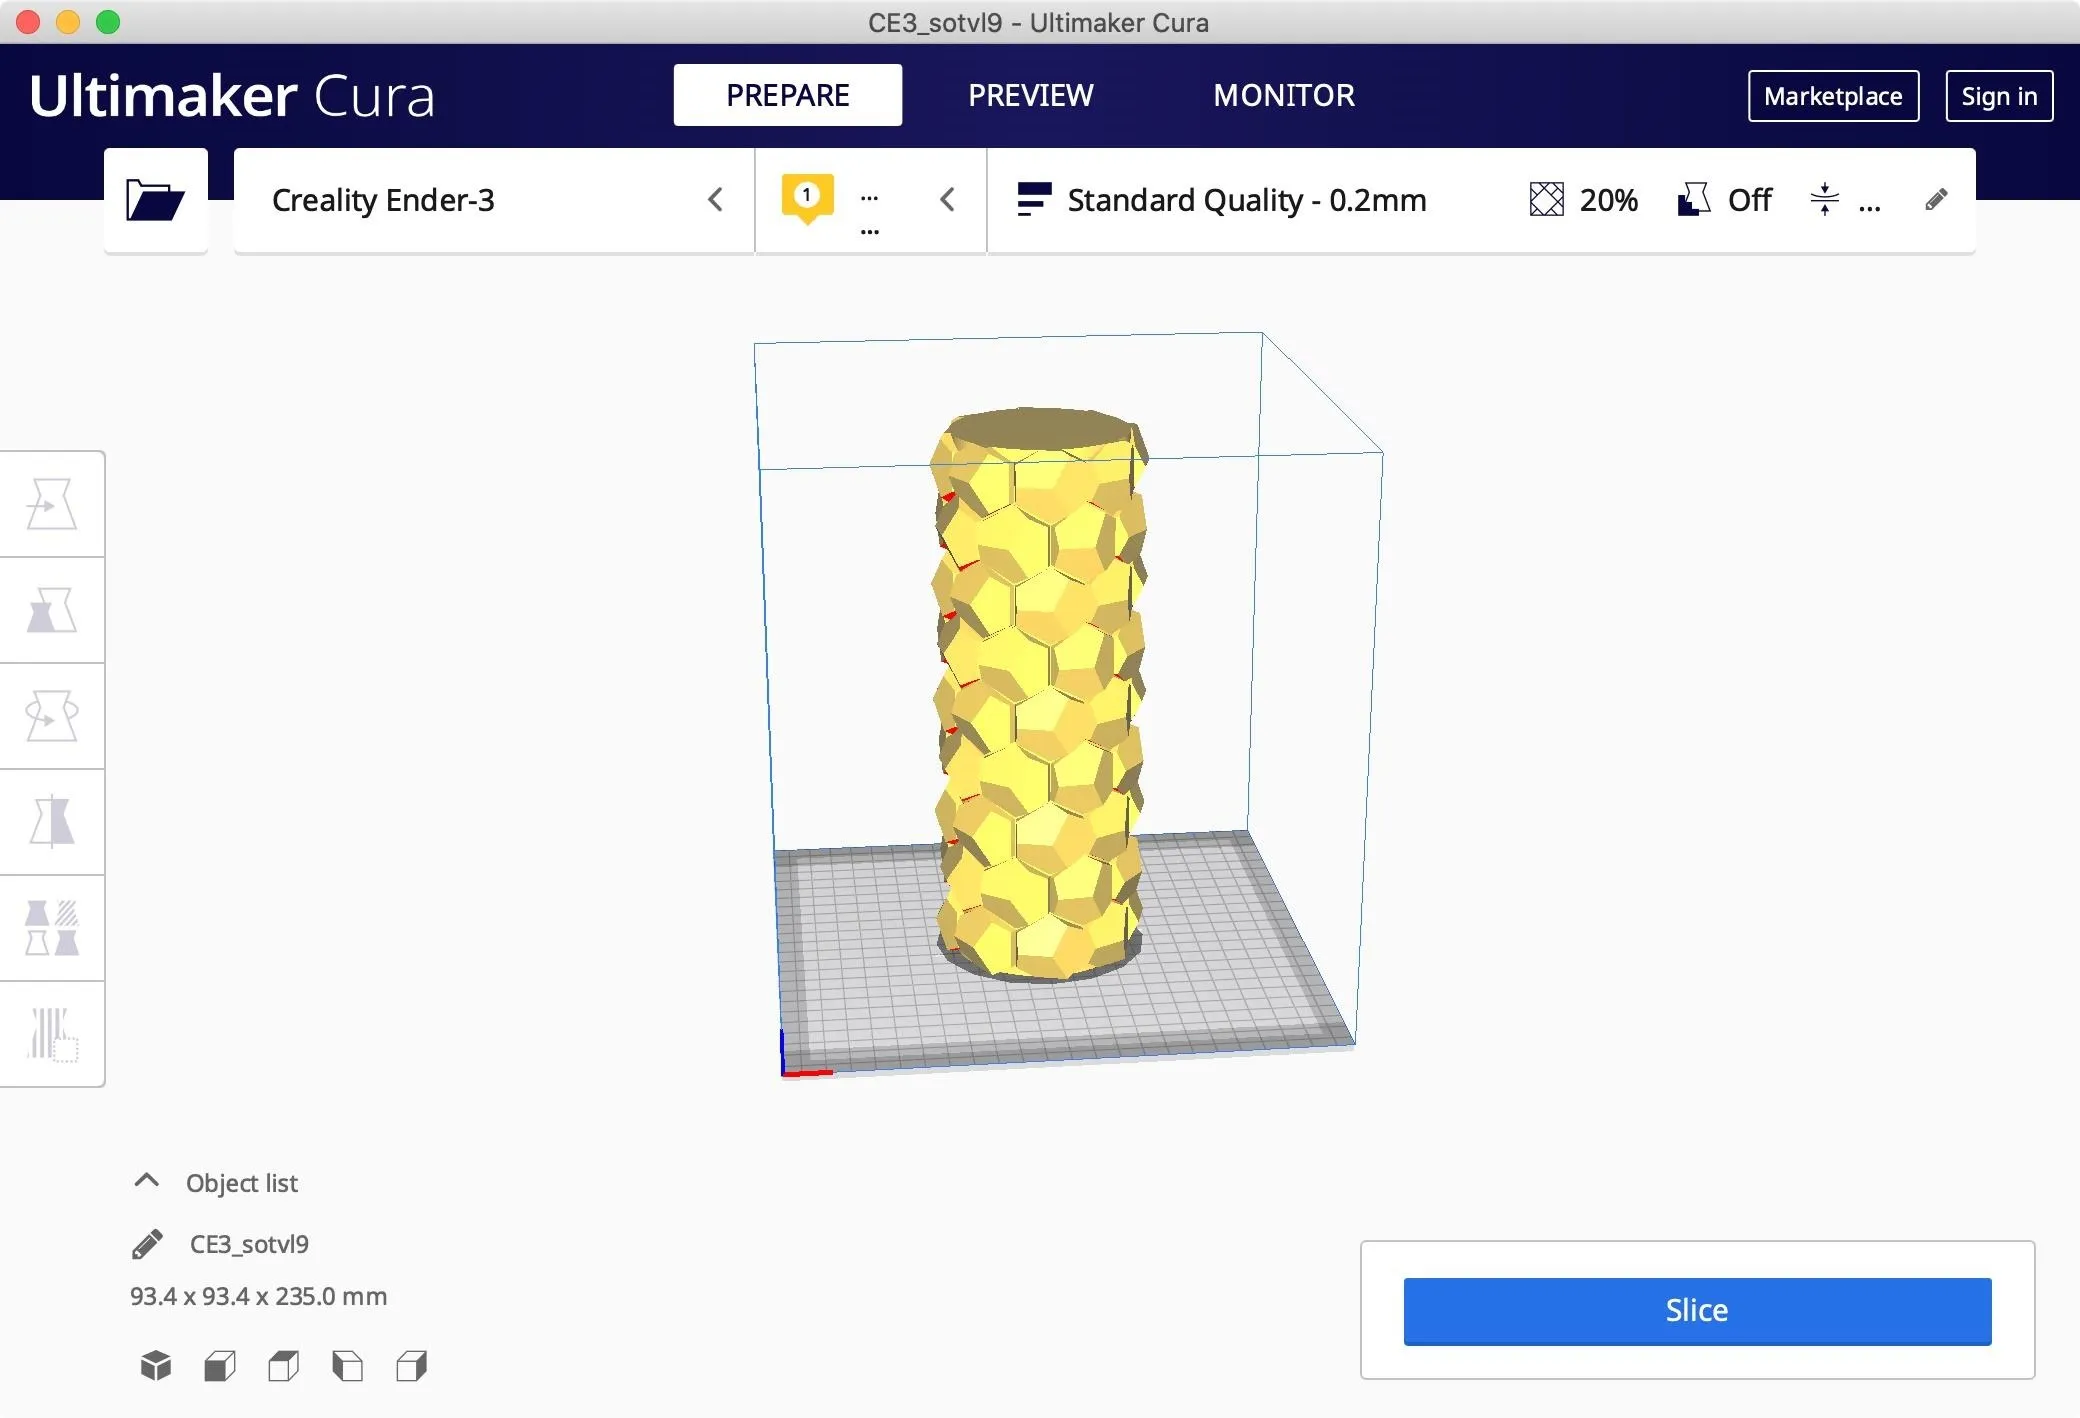The height and width of the screenshot is (1418, 2080).
Task: Click the Object list label
Action: pyautogui.click(x=242, y=1183)
